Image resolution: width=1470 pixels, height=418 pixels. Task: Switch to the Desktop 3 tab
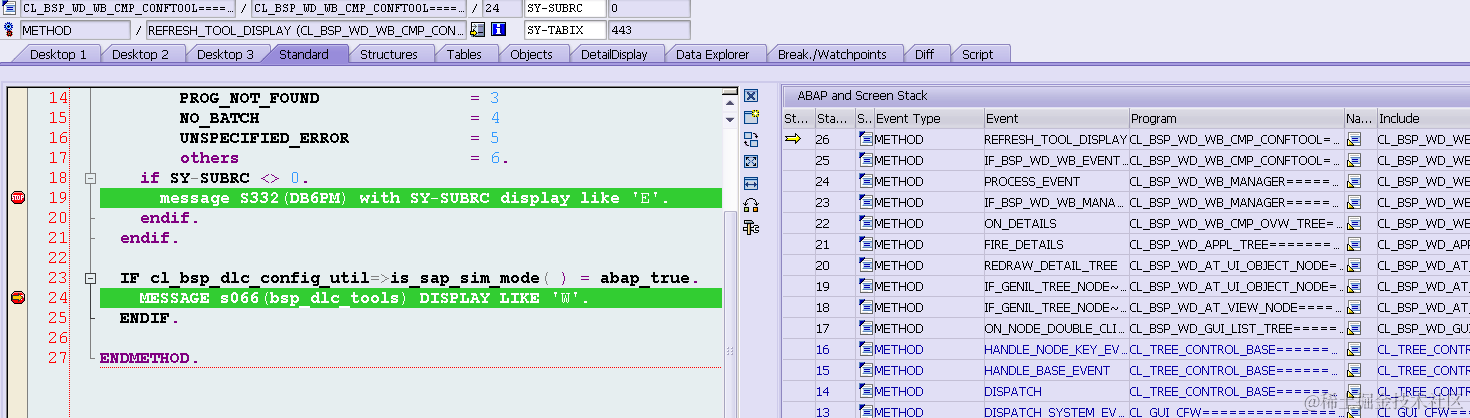[x=225, y=54]
